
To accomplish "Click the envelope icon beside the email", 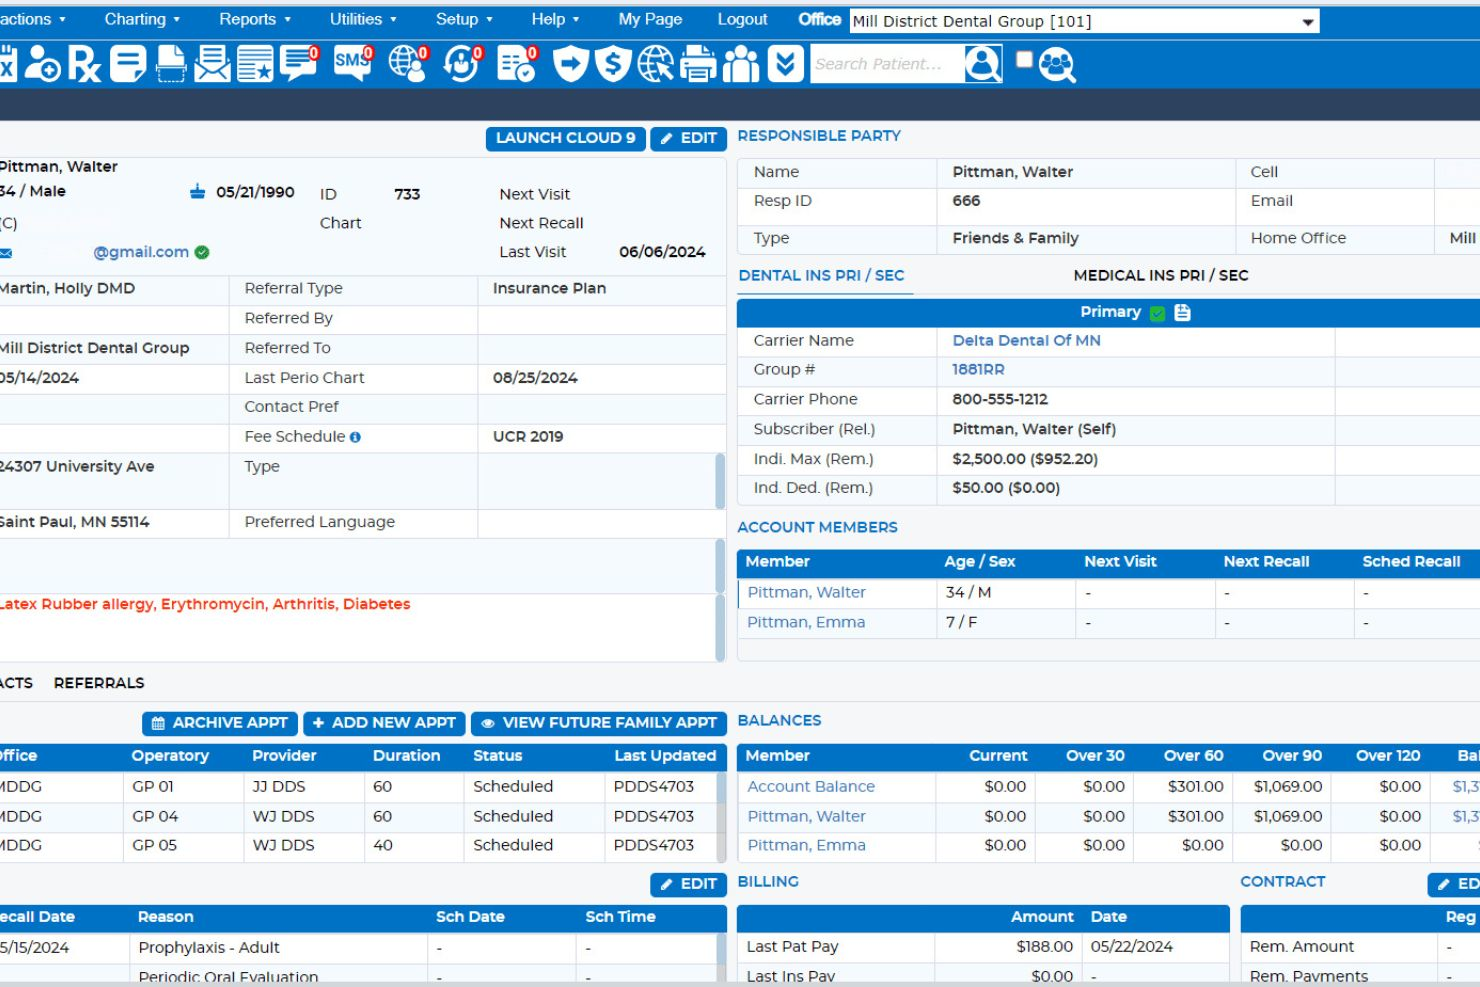I will click(5, 253).
